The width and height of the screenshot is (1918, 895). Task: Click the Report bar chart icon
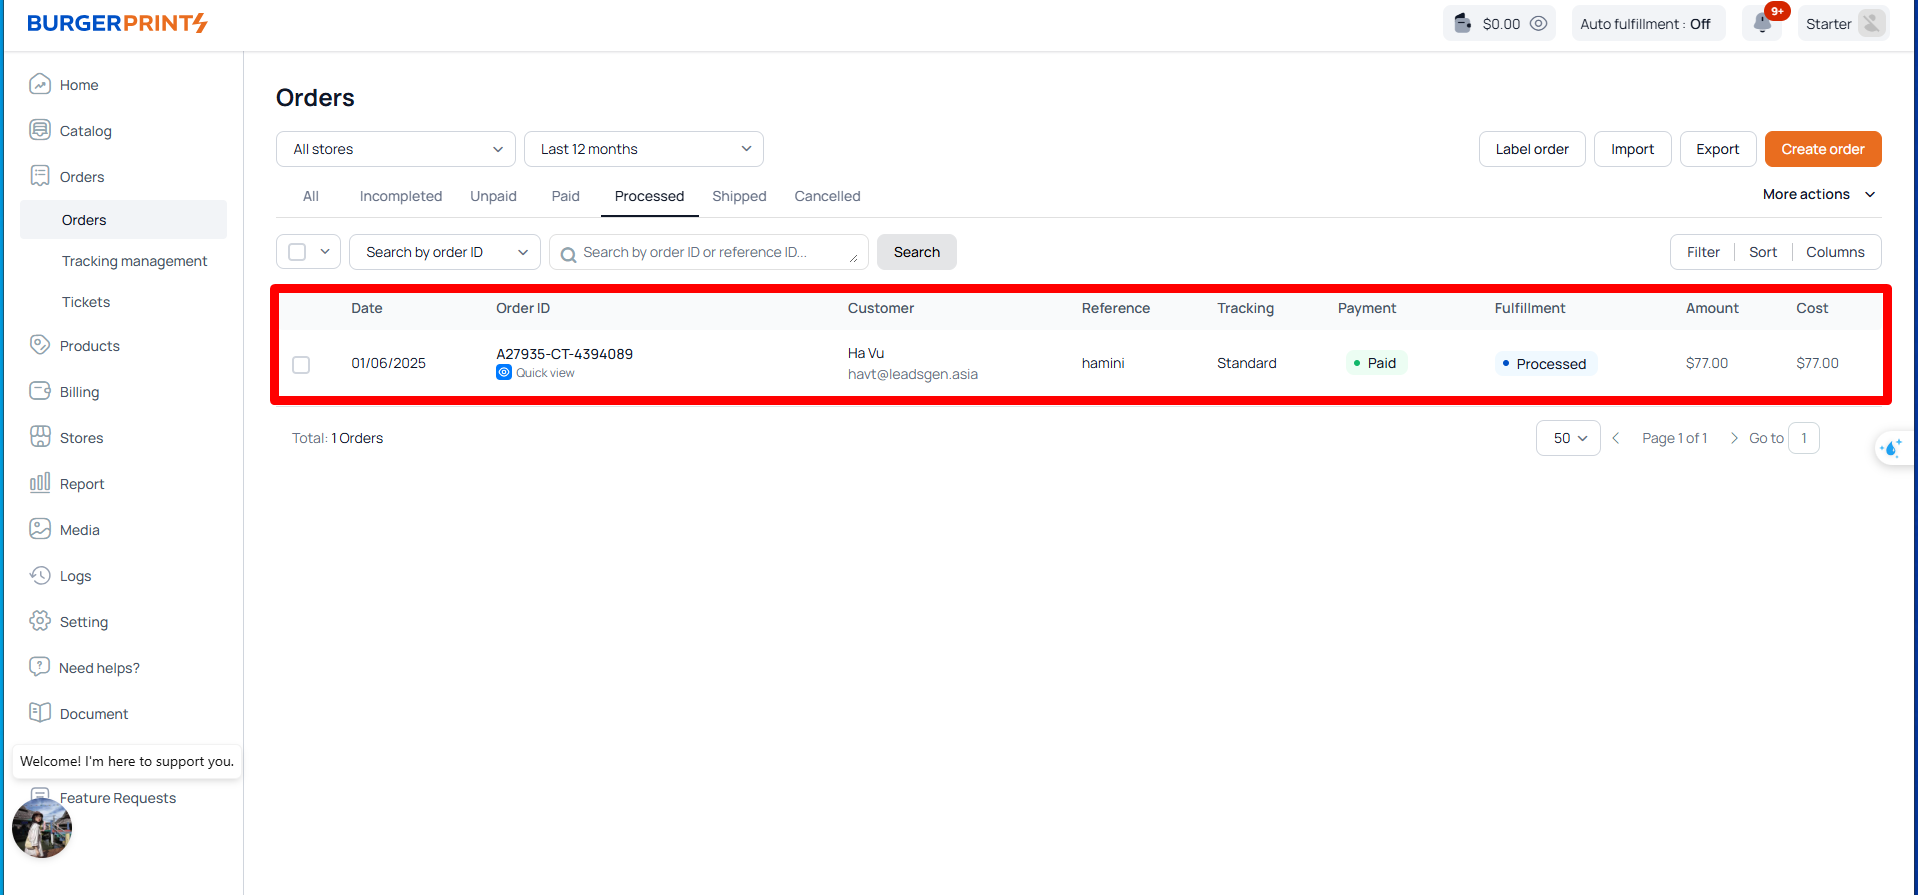click(40, 483)
